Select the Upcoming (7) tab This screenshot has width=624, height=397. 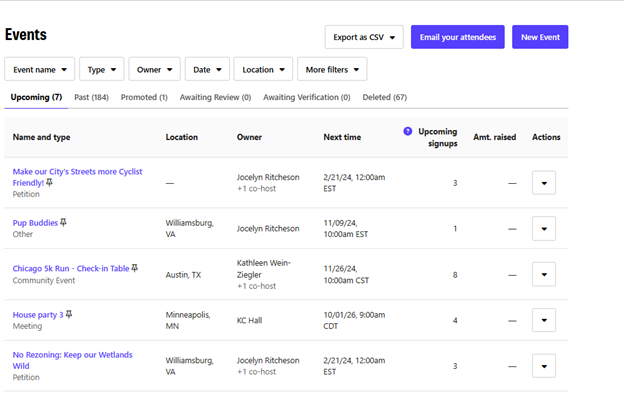(36, 97)
